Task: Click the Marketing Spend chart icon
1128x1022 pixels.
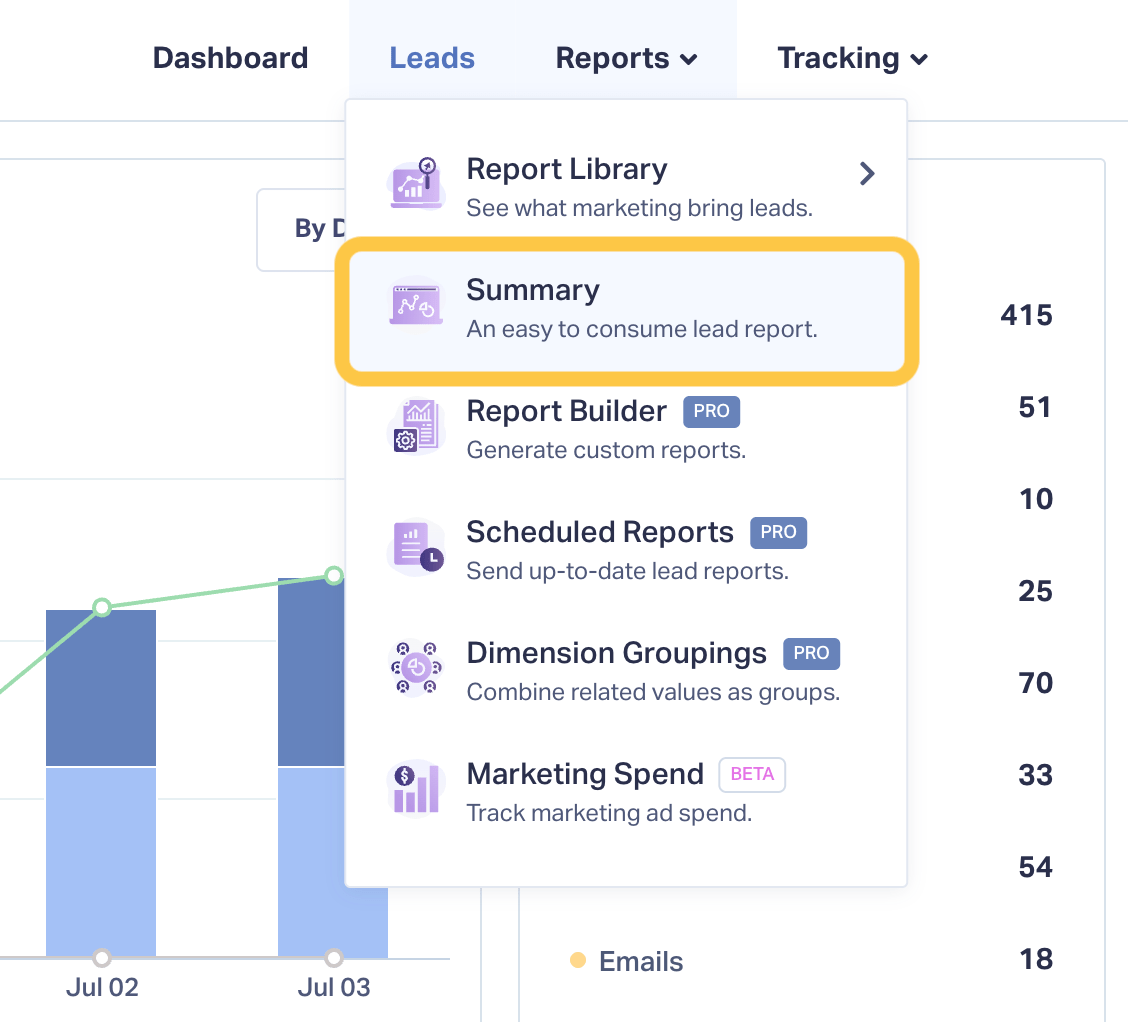Action: 416,788
